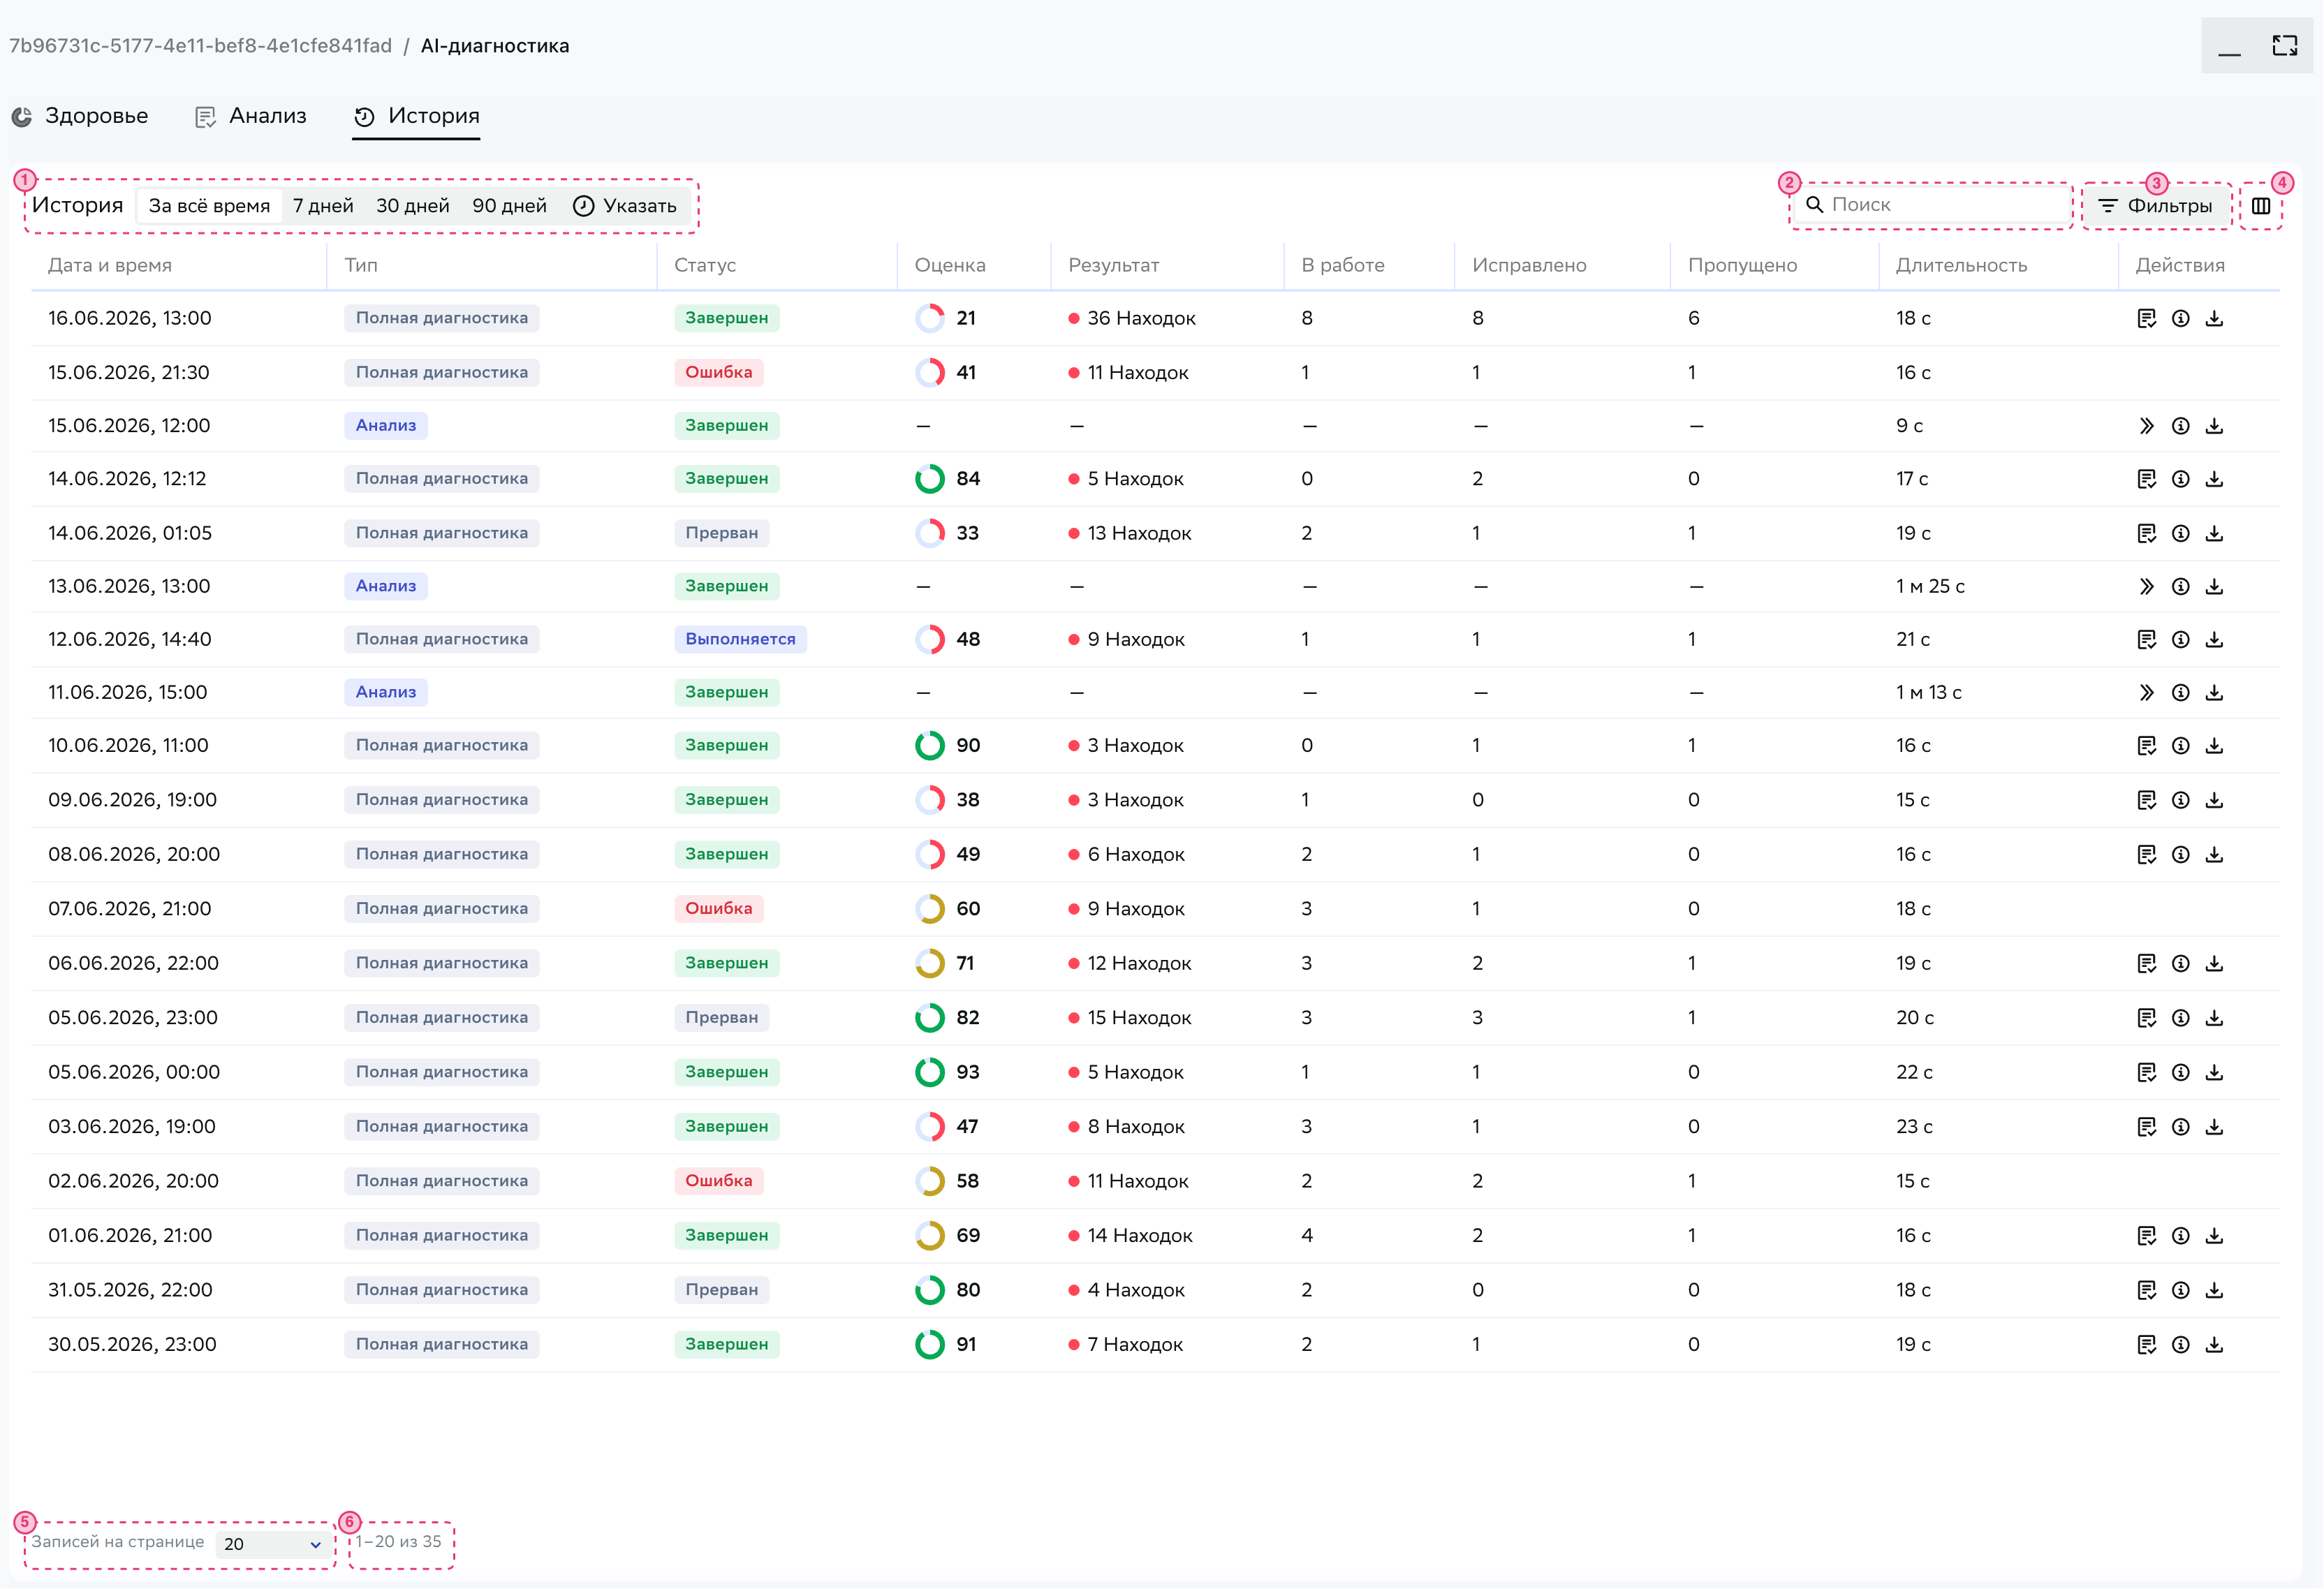Show info for 08.06.2026, 20:00 row
Screen dimensions: 2324x1589
point(2180,854)
